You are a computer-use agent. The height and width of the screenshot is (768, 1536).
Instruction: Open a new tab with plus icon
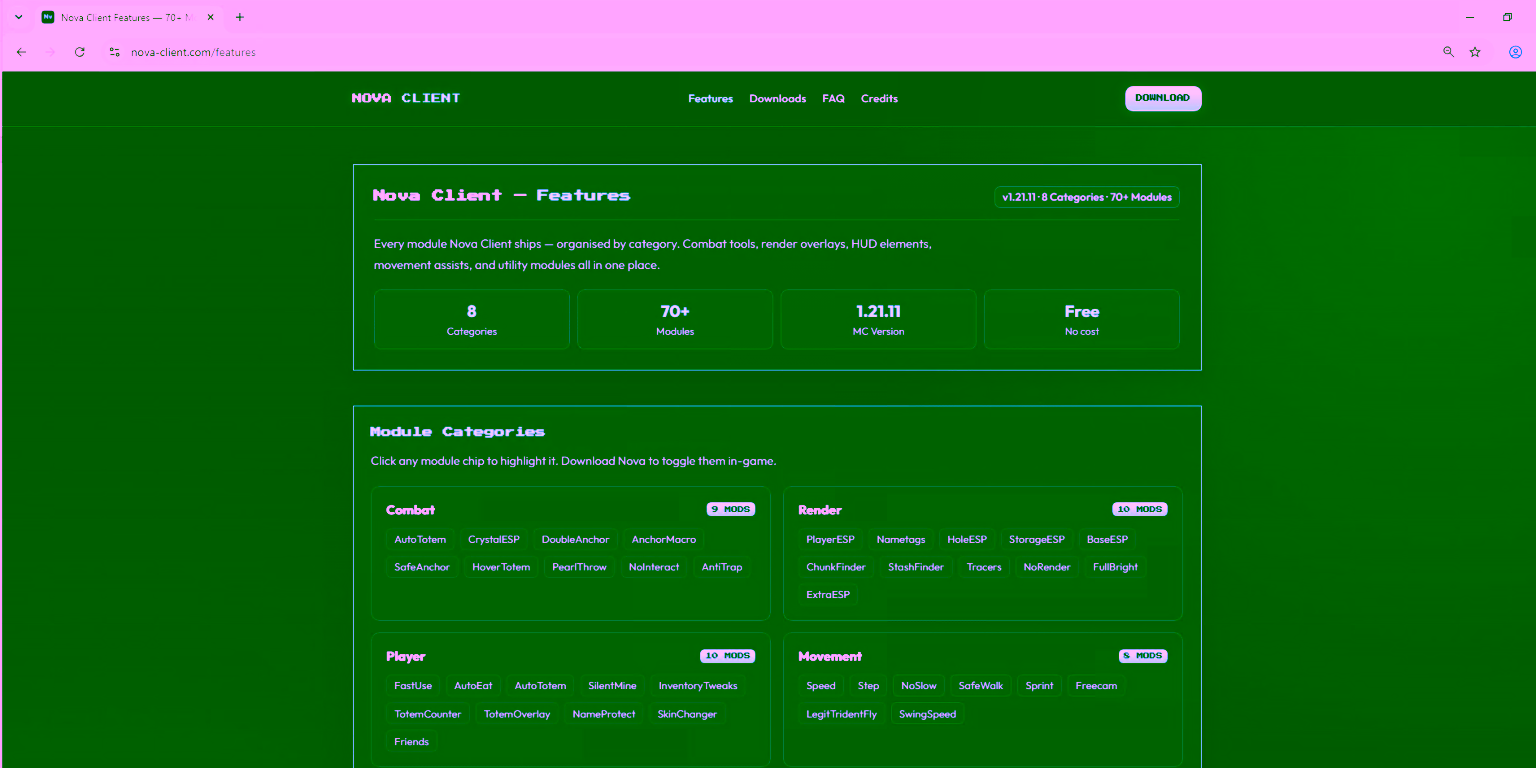pyautogui.click(x=240, y=17)
